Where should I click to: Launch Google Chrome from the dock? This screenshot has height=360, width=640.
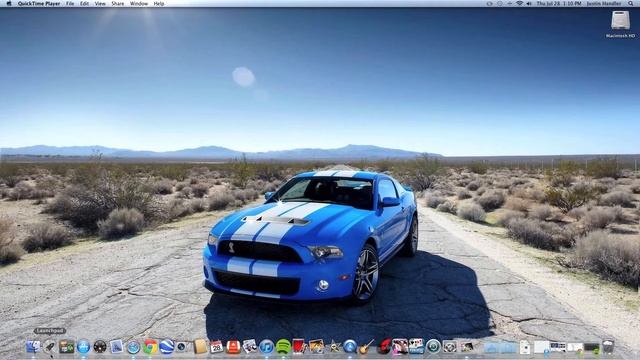[150, 347]
